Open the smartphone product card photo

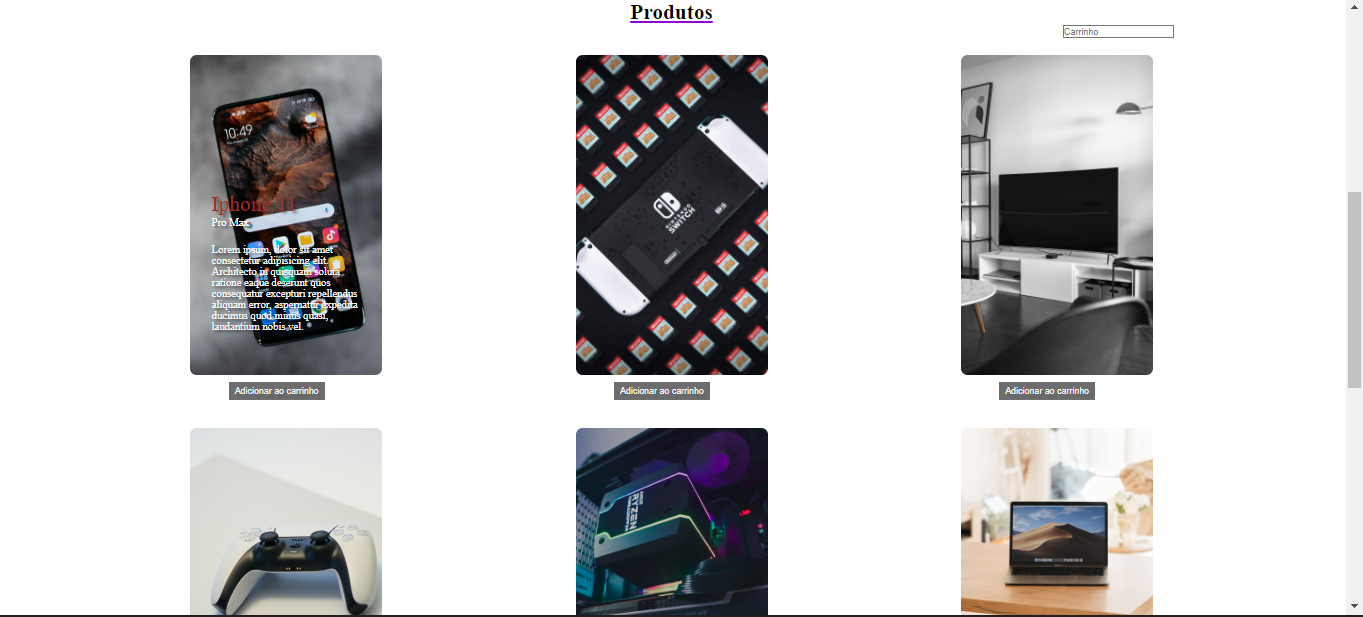tap(286, 215)
